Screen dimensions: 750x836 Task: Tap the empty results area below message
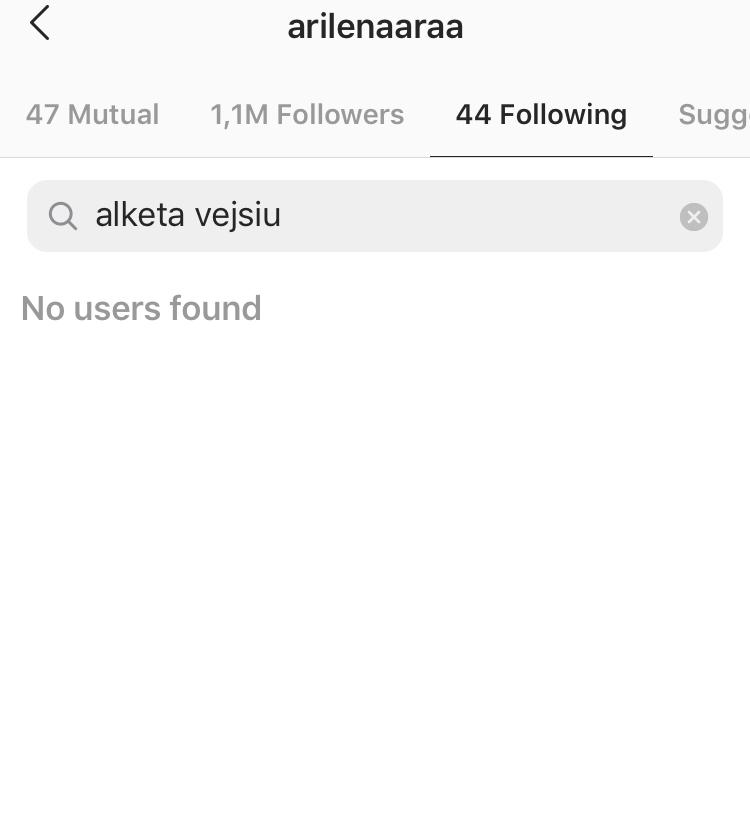375,560
